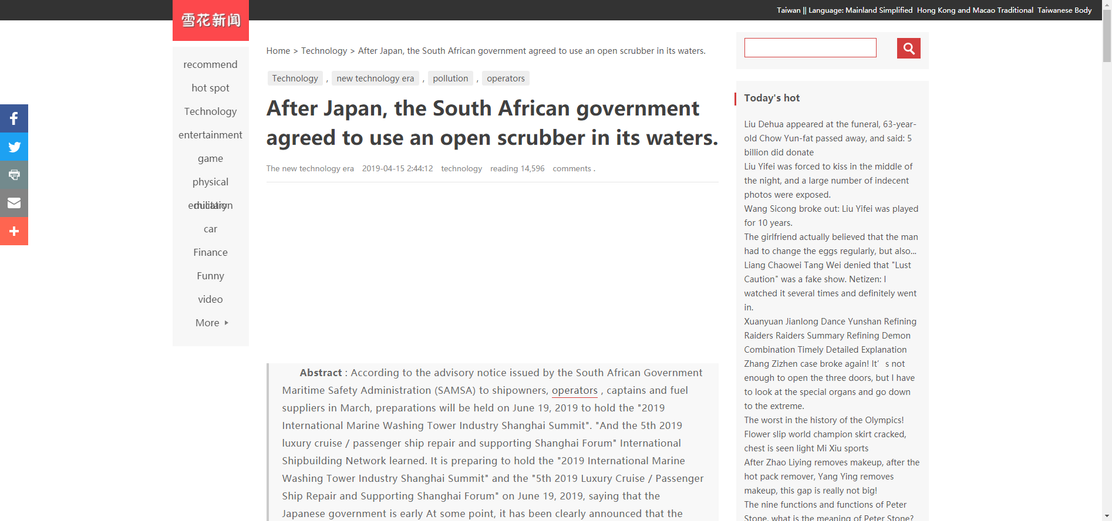Jump to the comments link
This screenshot has height=521, width=1112.
pos(572,169)
